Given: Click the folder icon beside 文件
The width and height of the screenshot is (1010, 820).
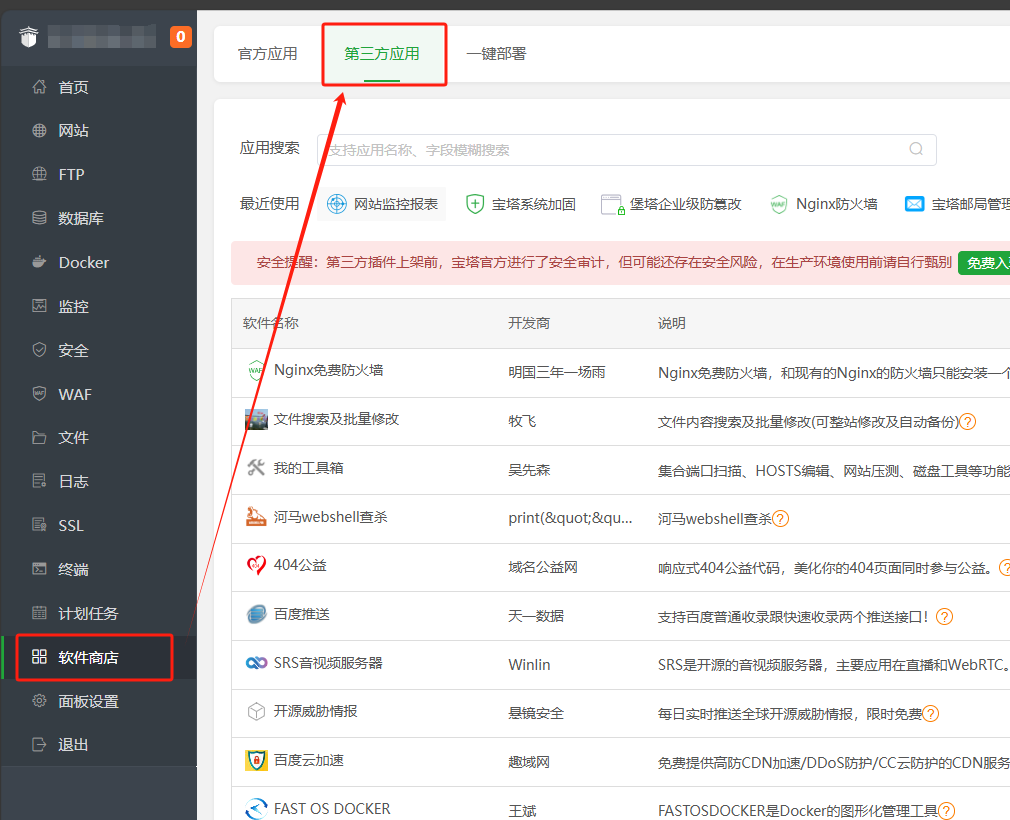Looking at the screenshot, I should tap(39, 437).
